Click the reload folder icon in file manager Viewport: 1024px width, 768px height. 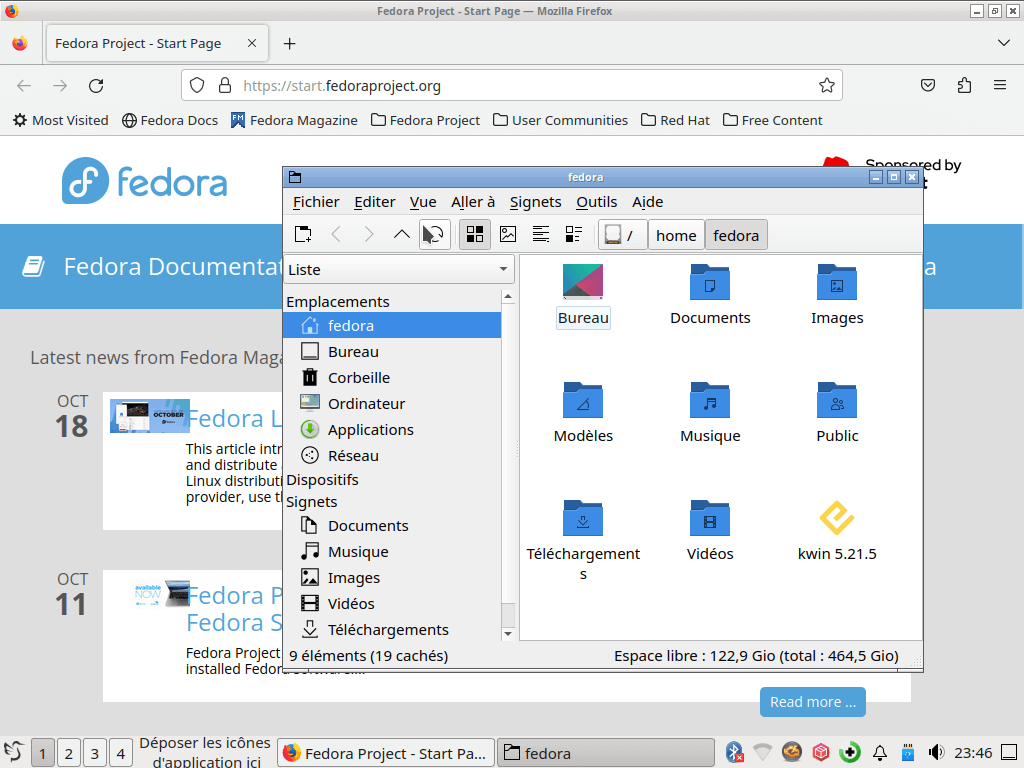(x=434, y=234)
